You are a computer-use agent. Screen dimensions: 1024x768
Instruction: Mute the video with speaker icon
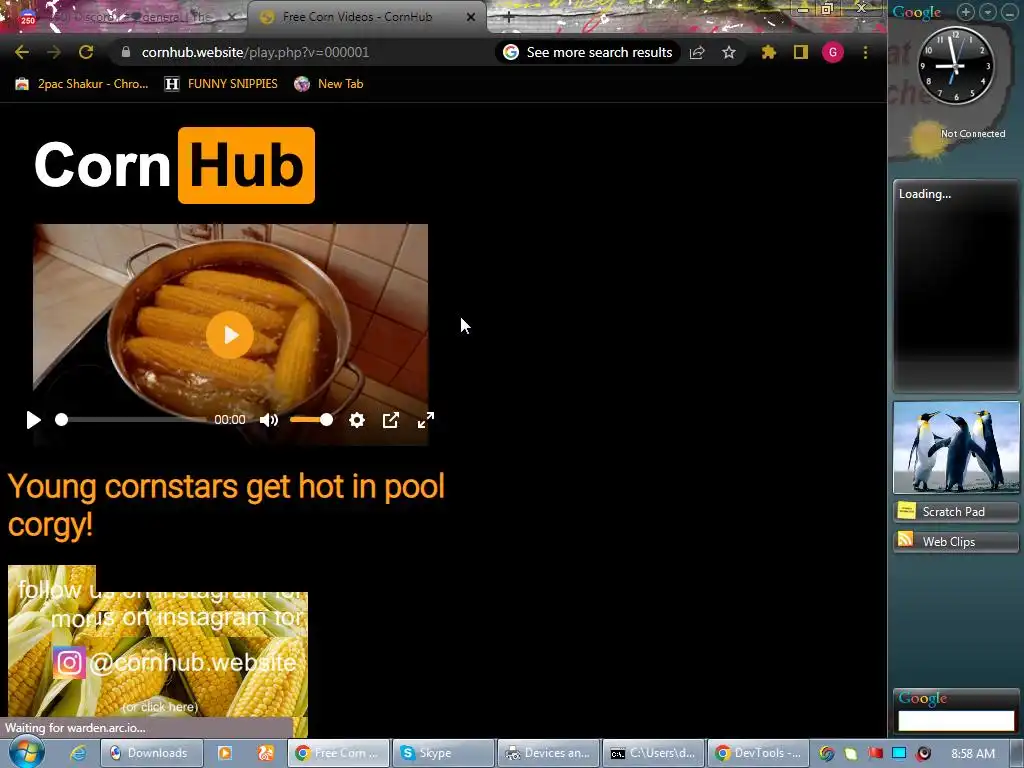(268, 420)
